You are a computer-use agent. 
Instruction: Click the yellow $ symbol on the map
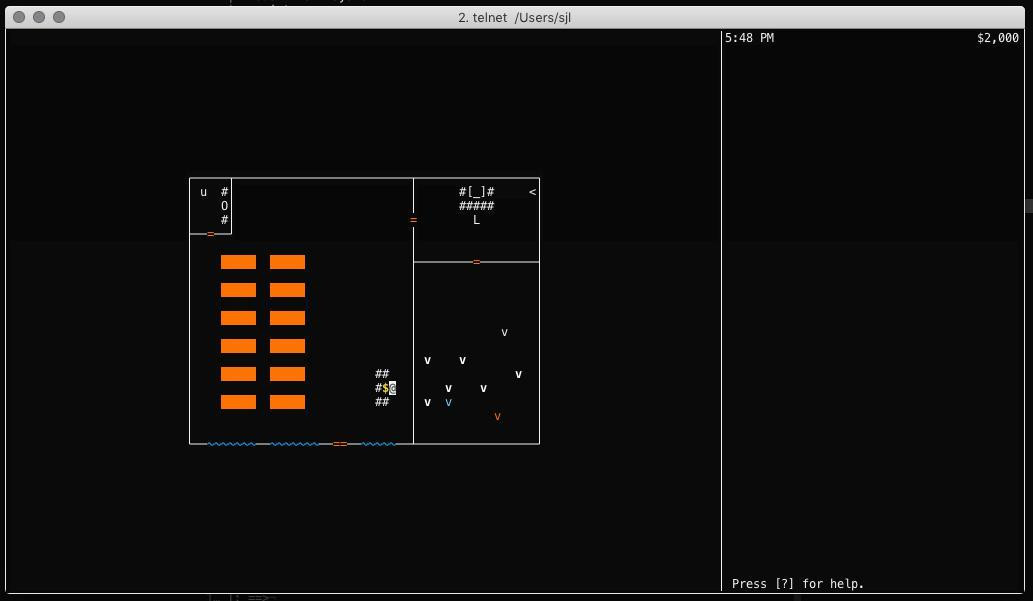(x=385, y=388)
